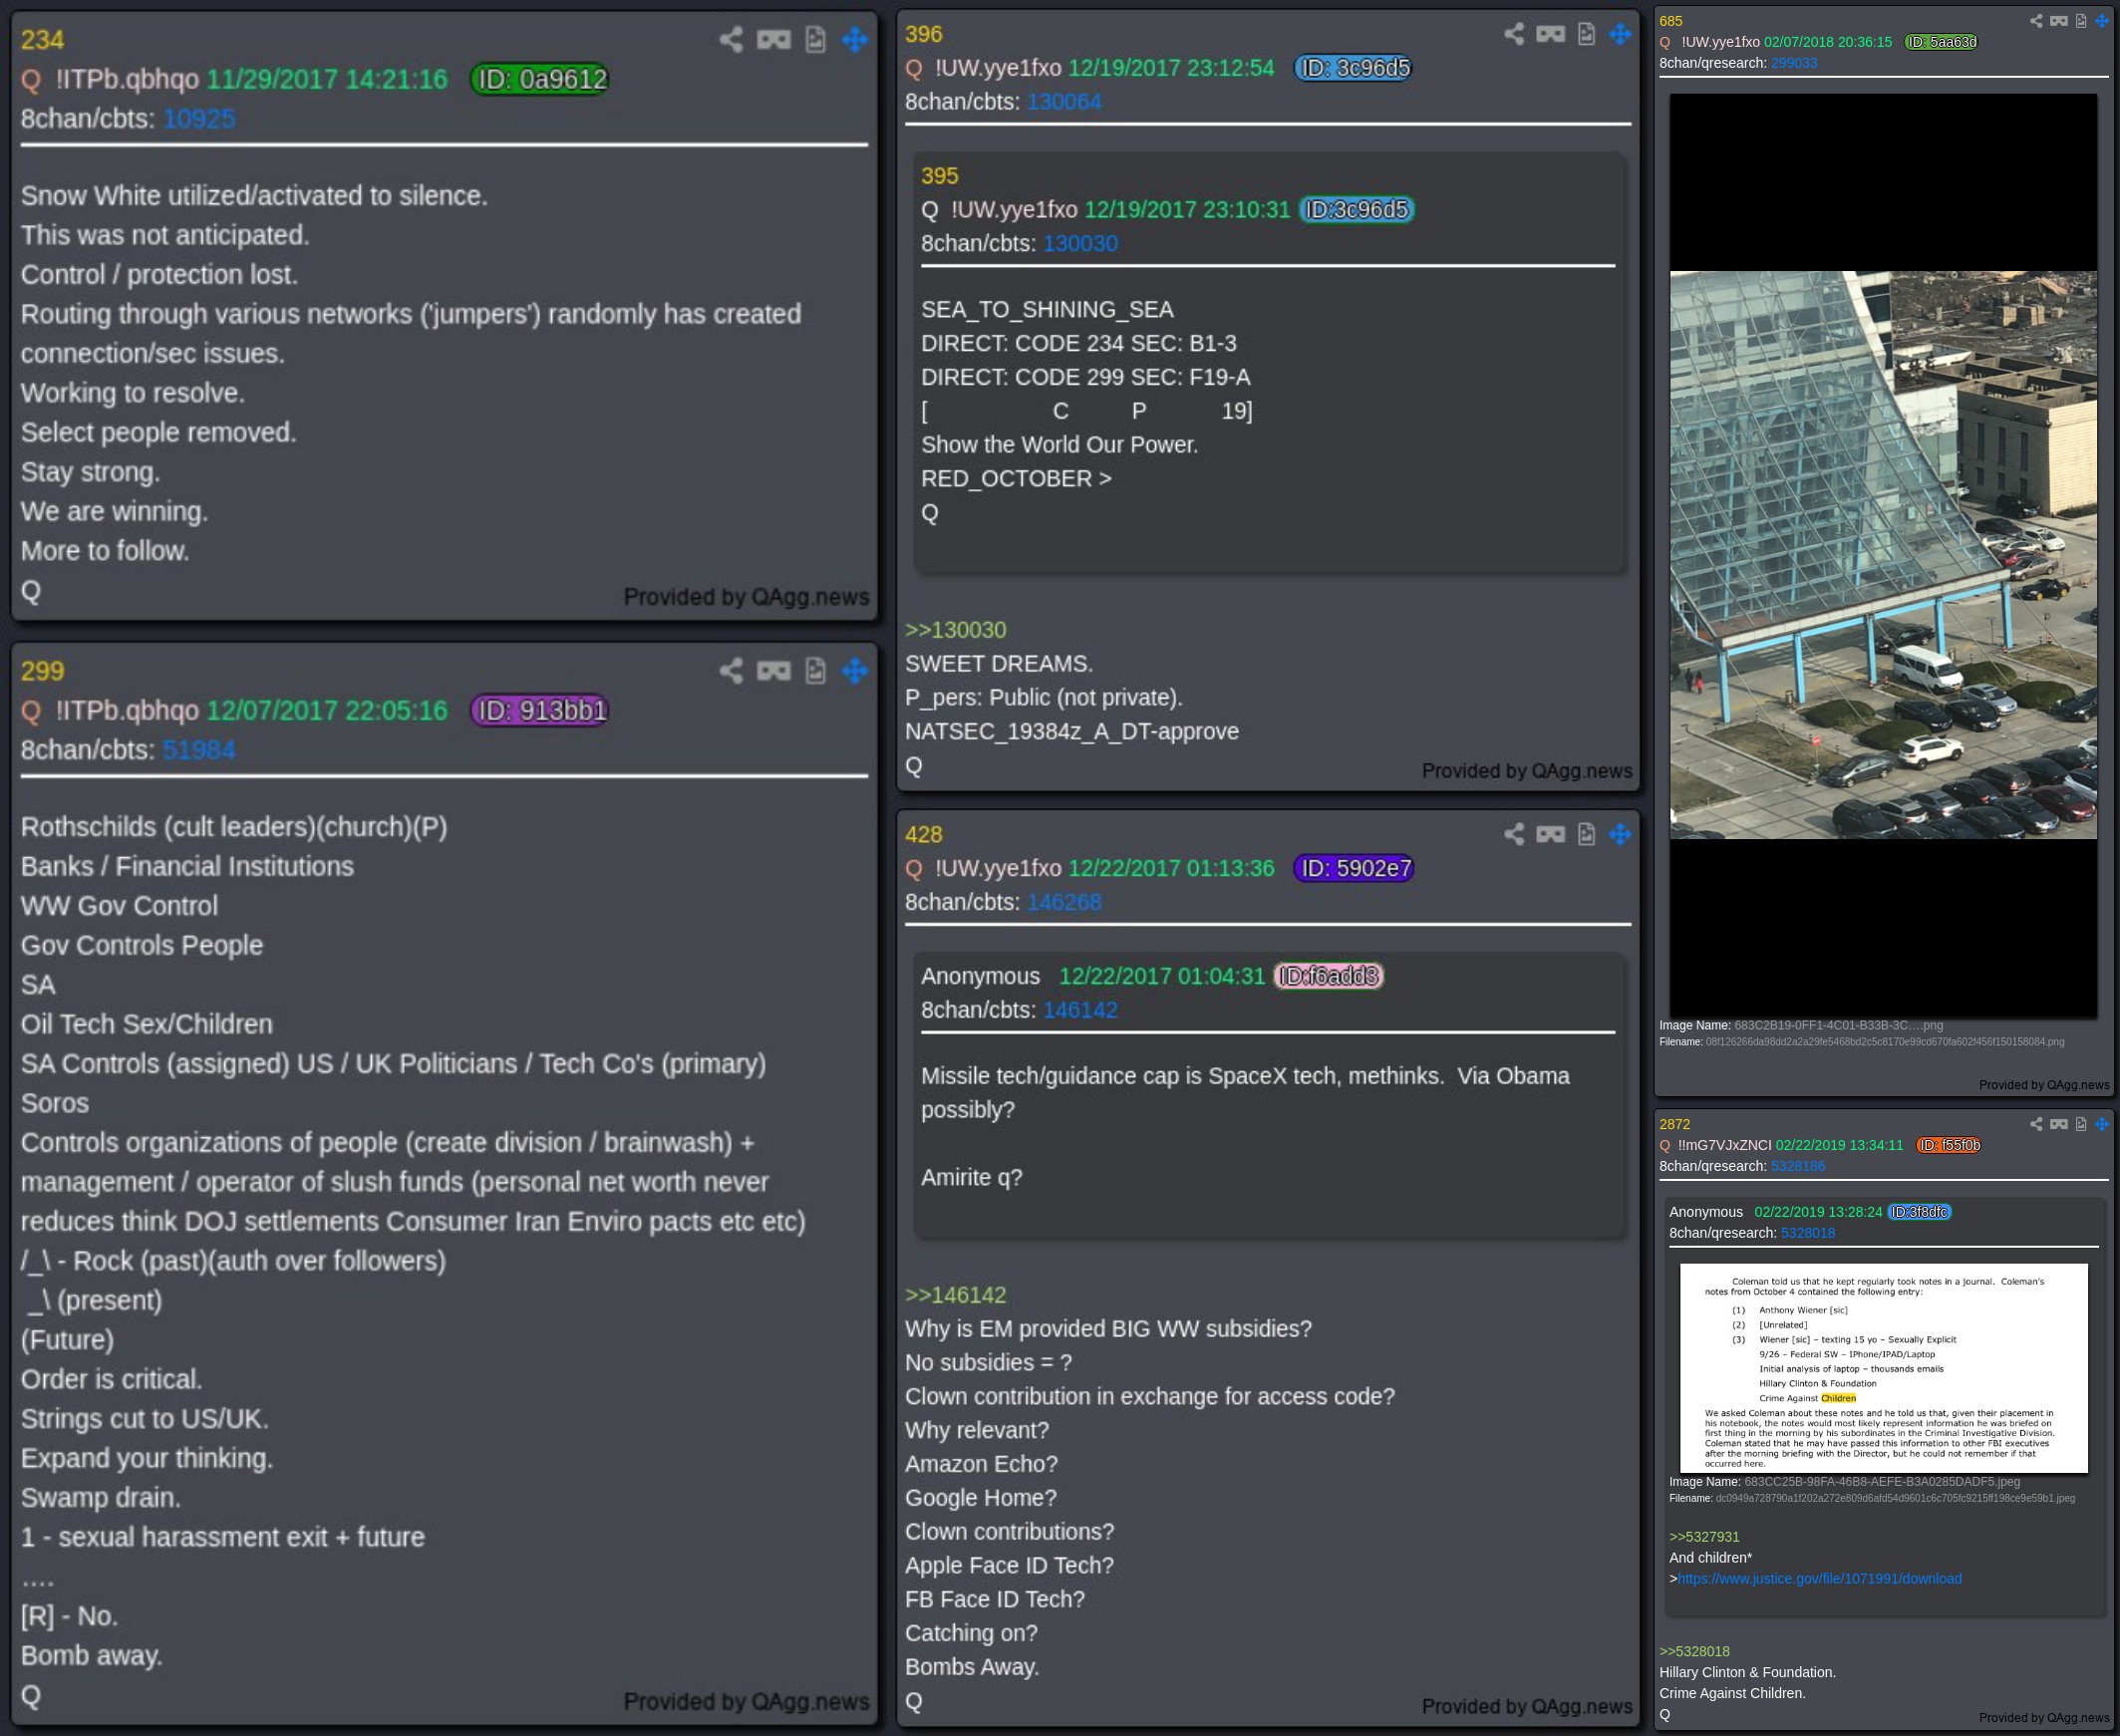This screenshot has height=1736, width=2120.
Task: Share post 396 via its share icon
Action: pos(1514,34)
